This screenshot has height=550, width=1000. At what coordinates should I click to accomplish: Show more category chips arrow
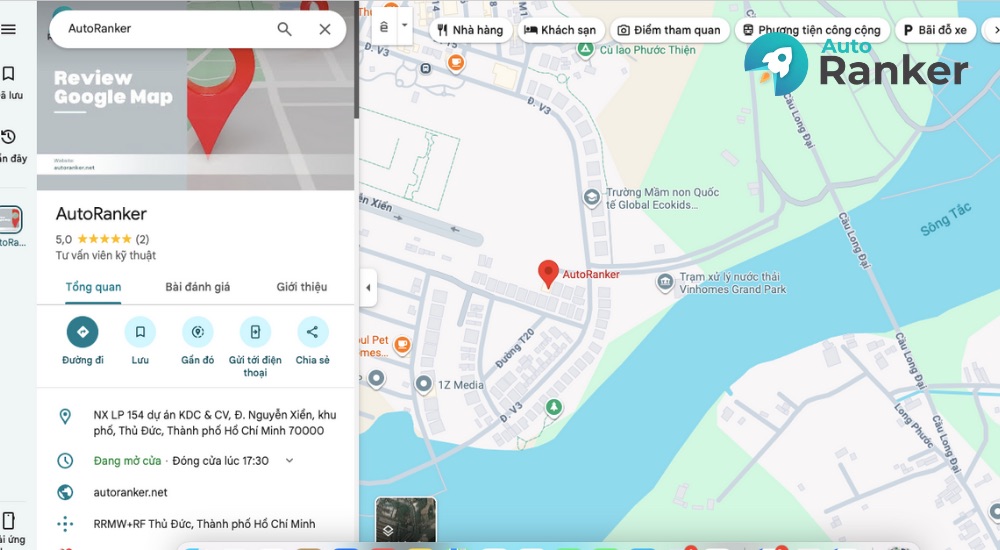click(994, 30)
